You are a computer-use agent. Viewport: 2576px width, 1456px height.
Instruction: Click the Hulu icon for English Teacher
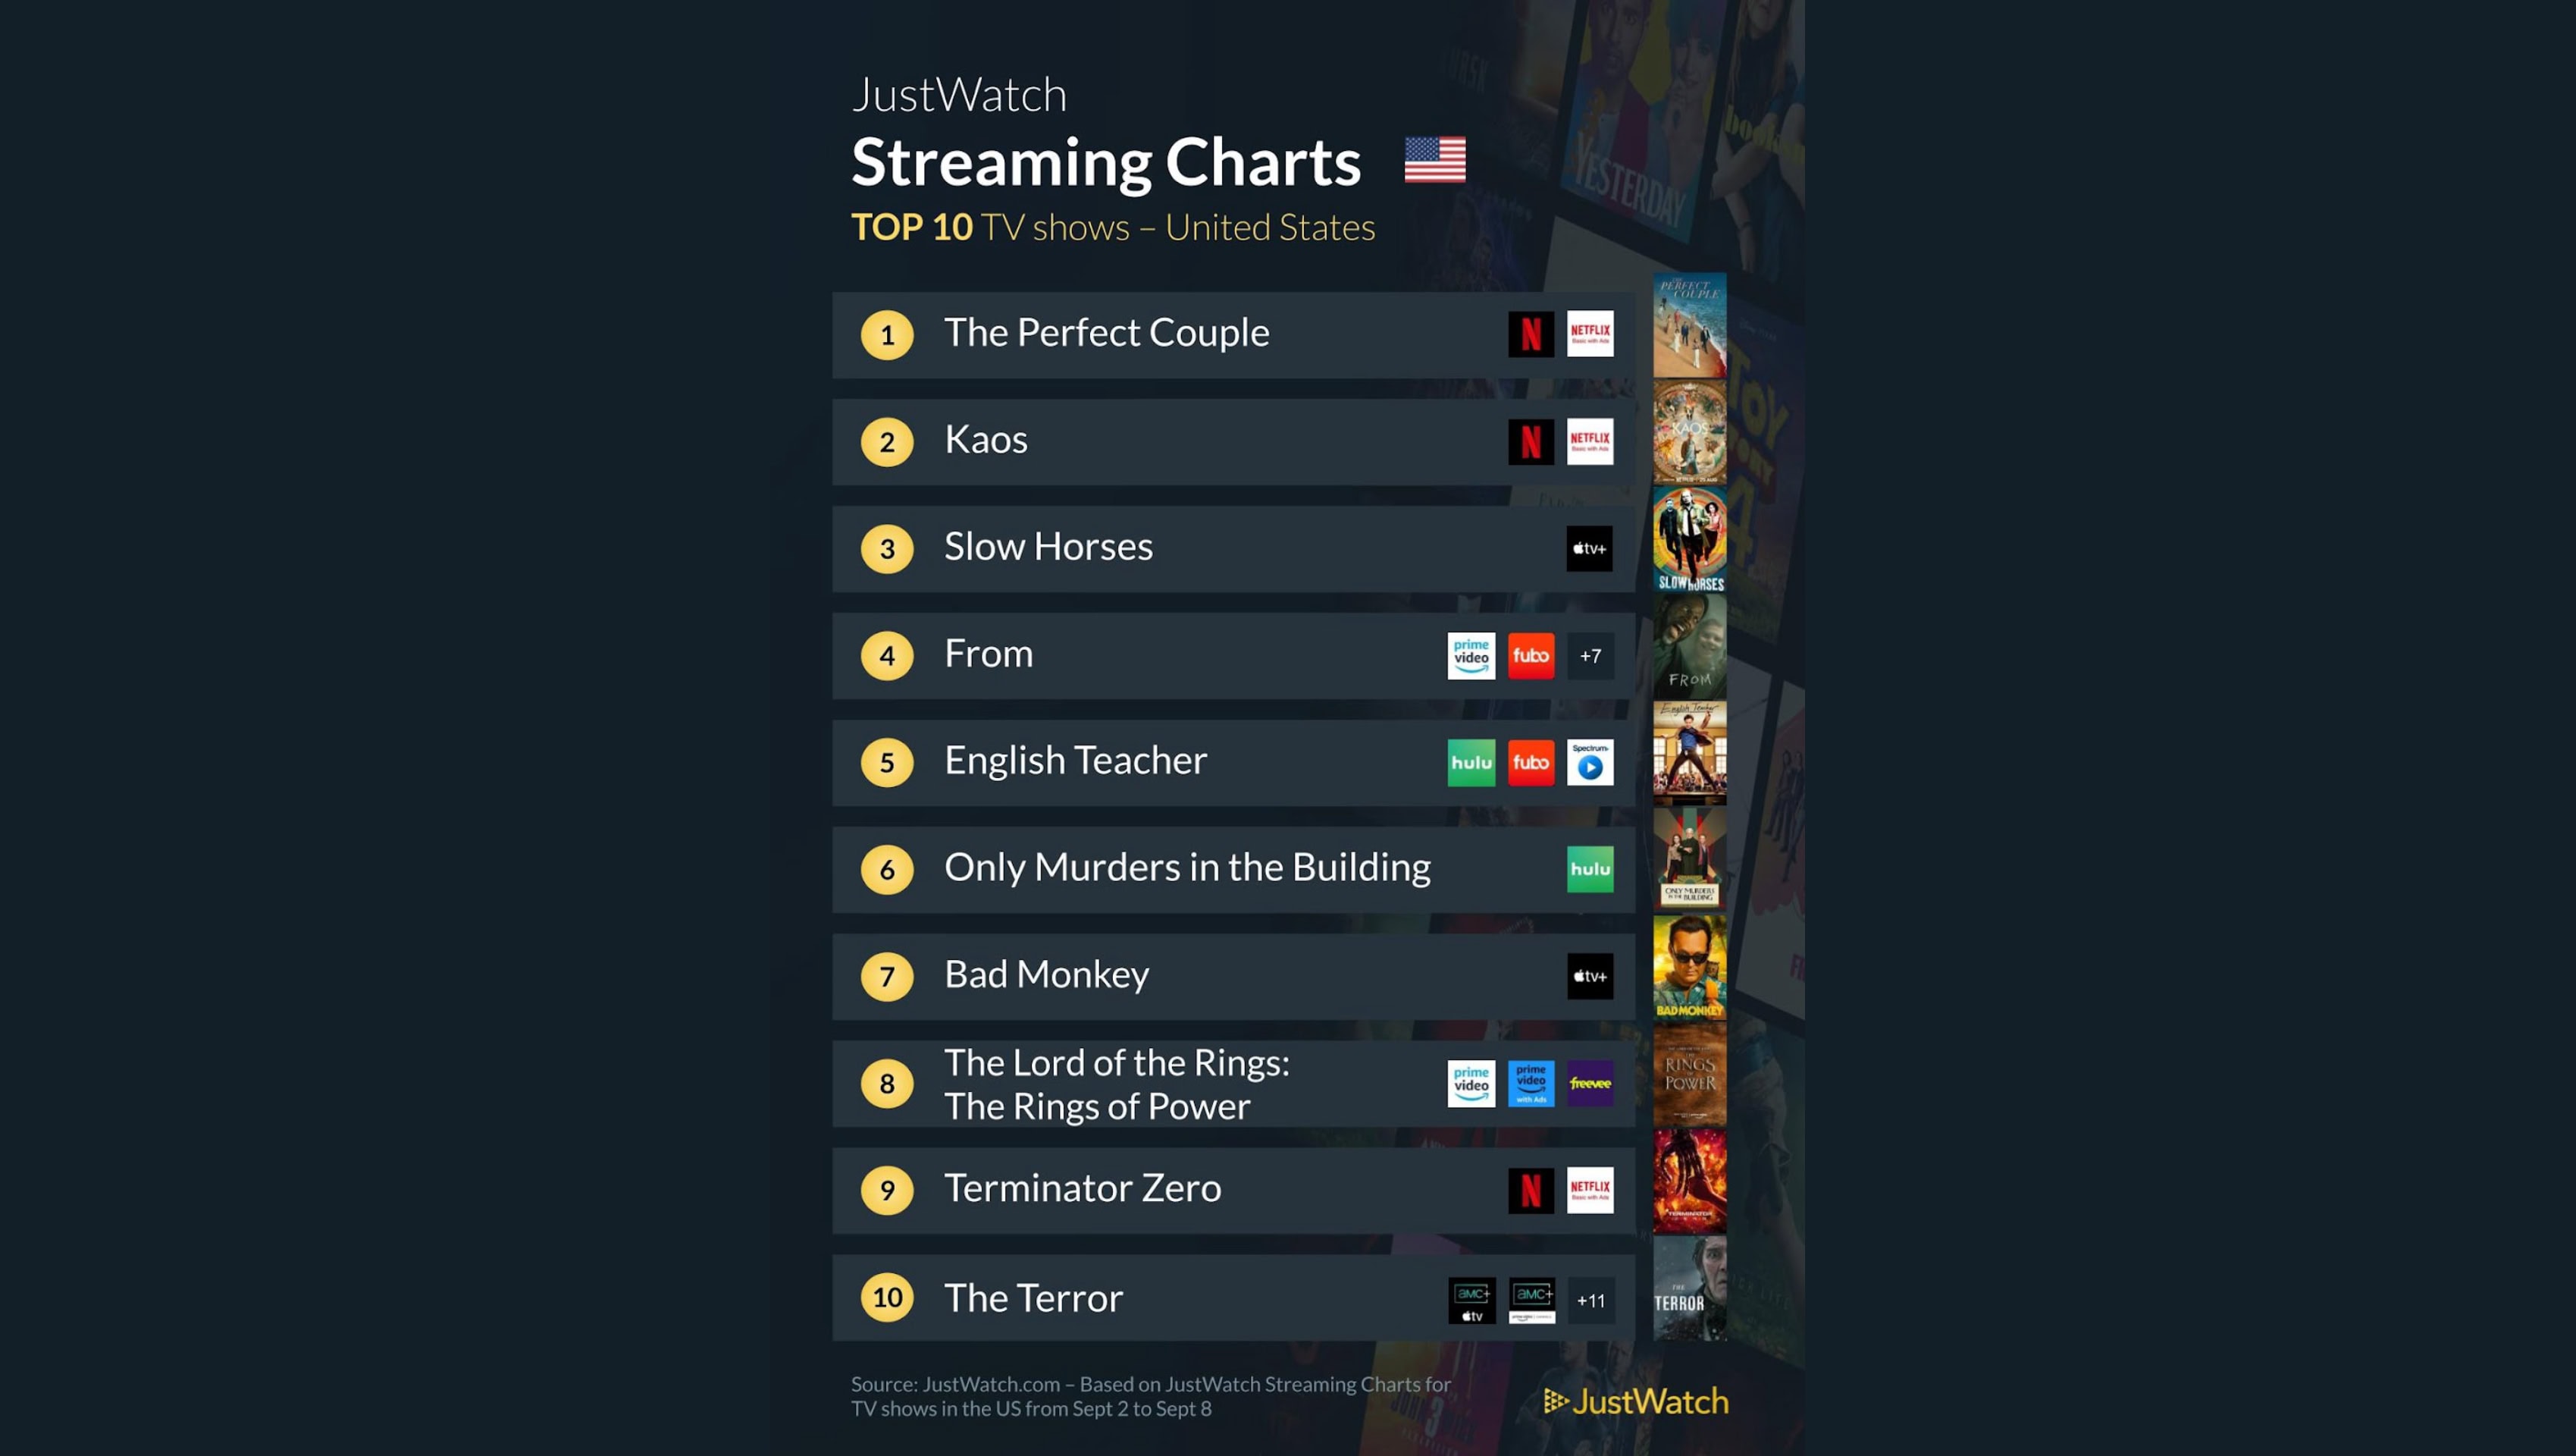click(x=1471, y=762)
